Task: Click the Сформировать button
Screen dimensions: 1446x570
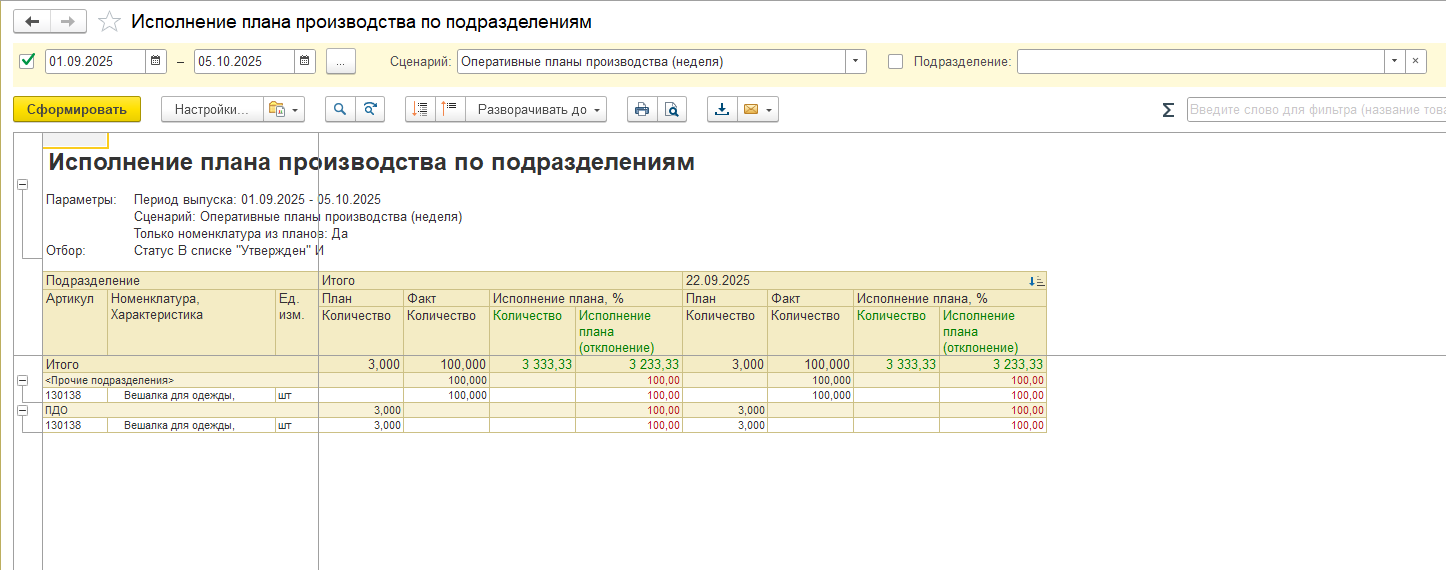Action: pyautogui.click(x=77, y=110)
